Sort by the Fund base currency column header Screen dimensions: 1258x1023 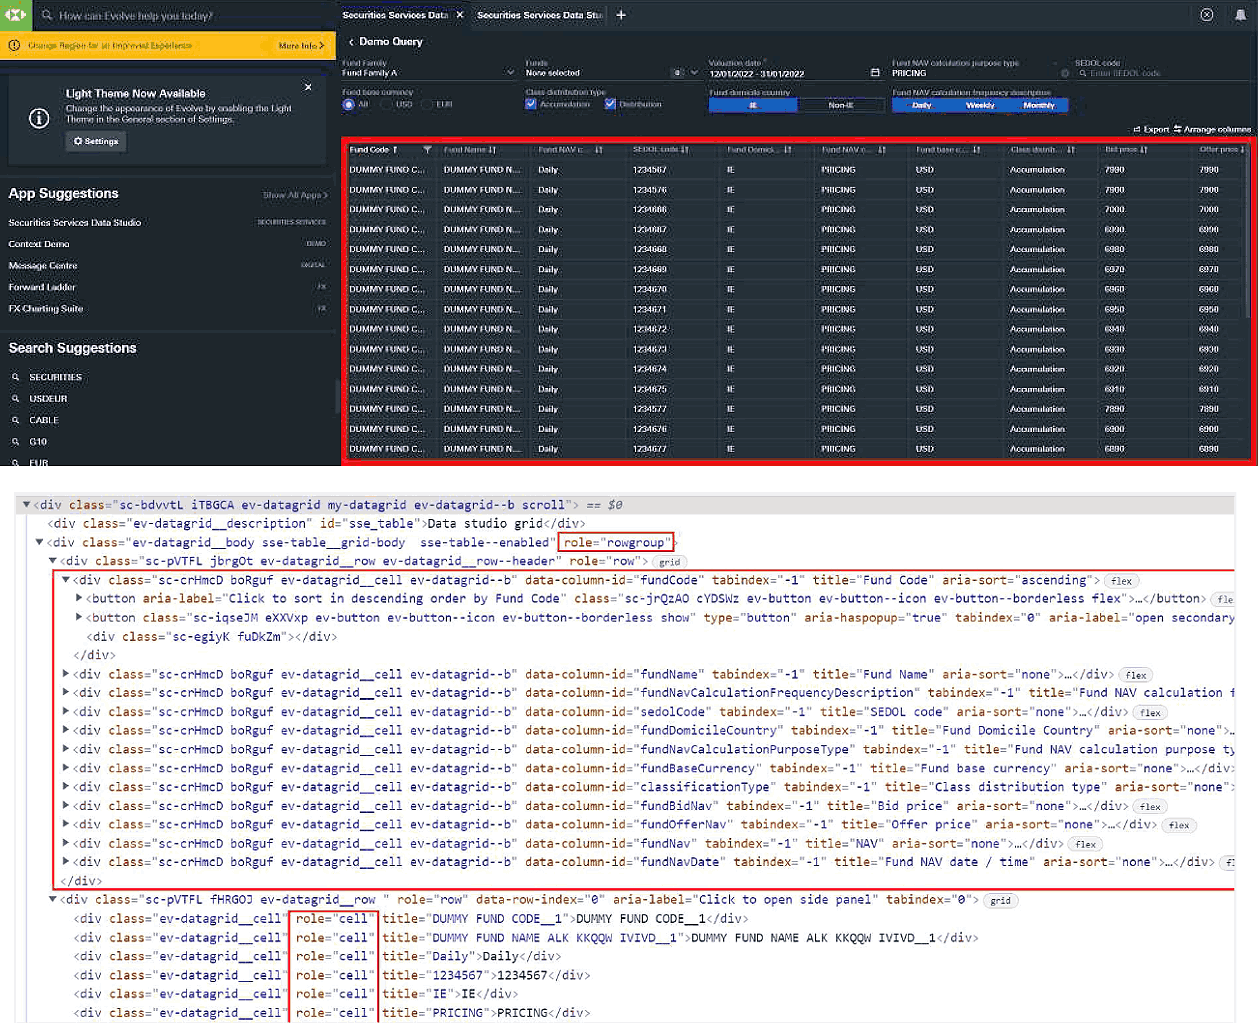948,150
